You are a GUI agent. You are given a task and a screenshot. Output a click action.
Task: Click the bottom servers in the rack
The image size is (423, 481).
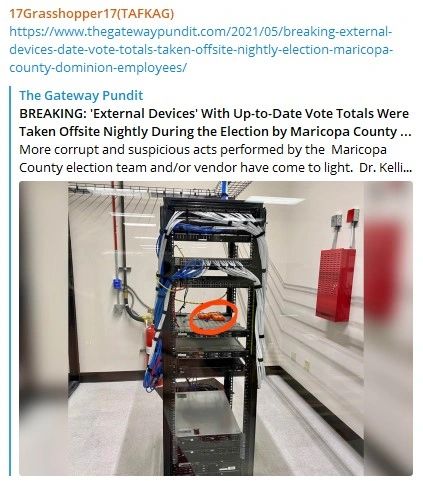[209, 450]
